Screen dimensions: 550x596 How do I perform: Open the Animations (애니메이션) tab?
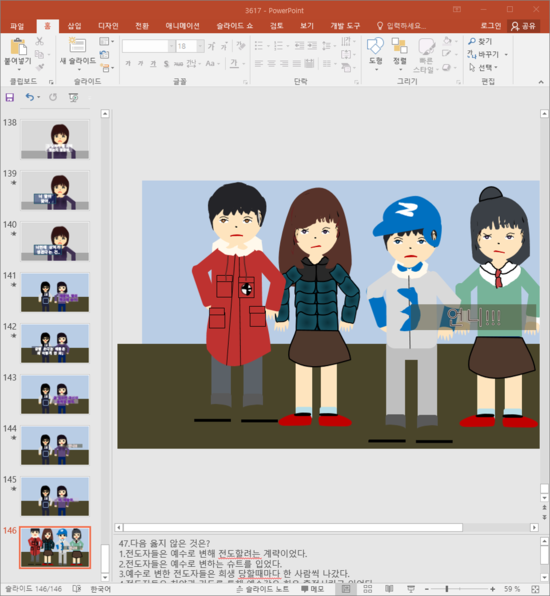[x=182, y=26]
